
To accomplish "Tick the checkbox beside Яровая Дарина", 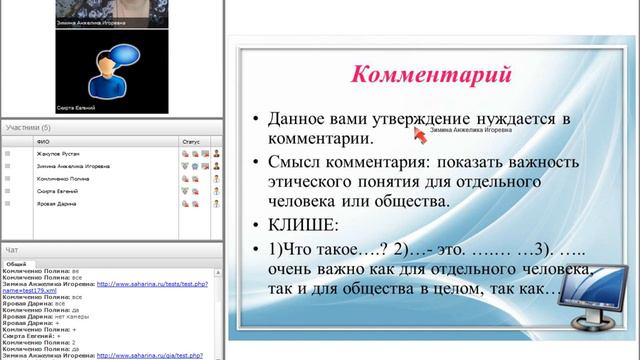I will pos(7,203).
